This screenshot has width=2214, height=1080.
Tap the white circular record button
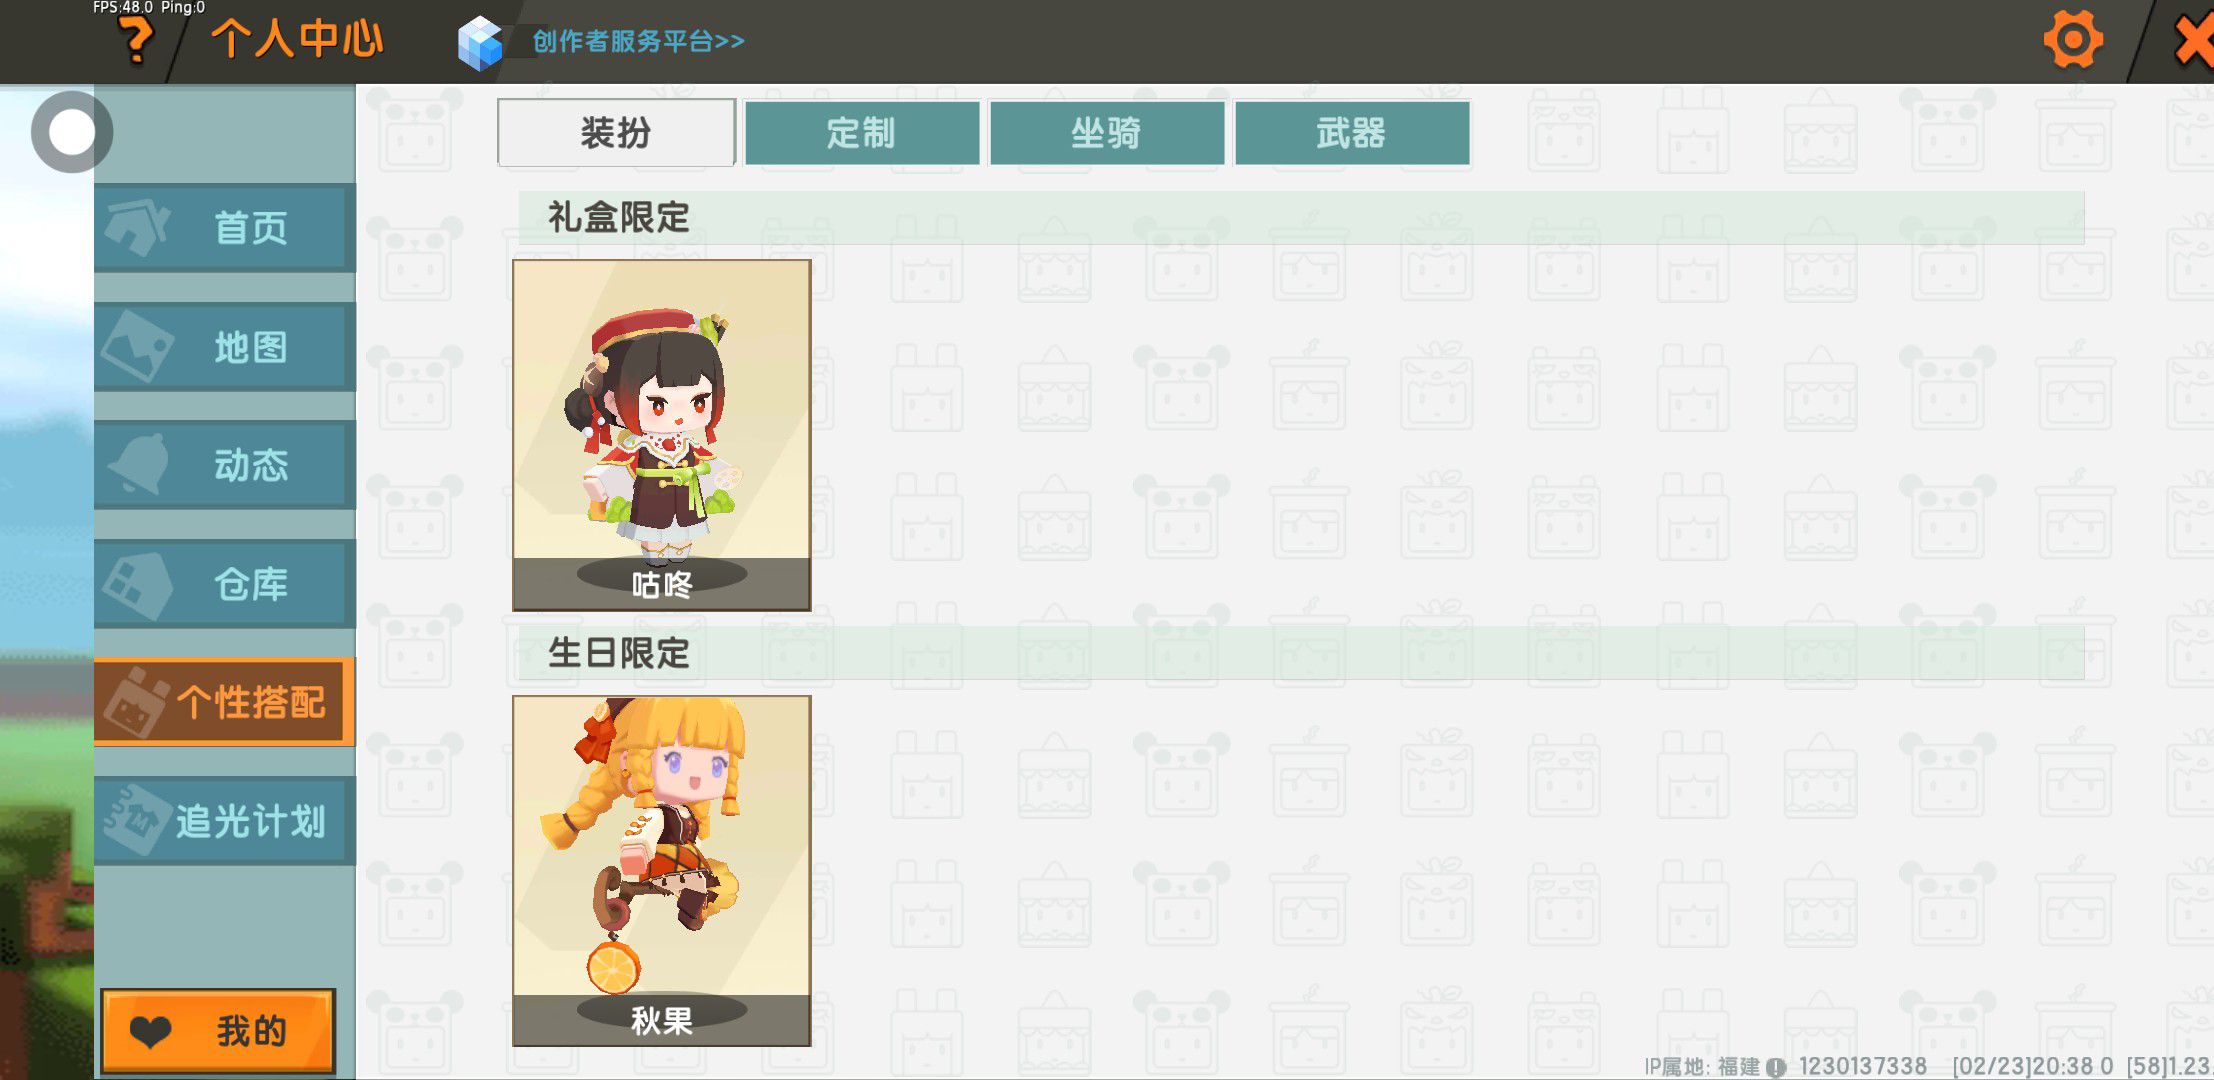71,132
